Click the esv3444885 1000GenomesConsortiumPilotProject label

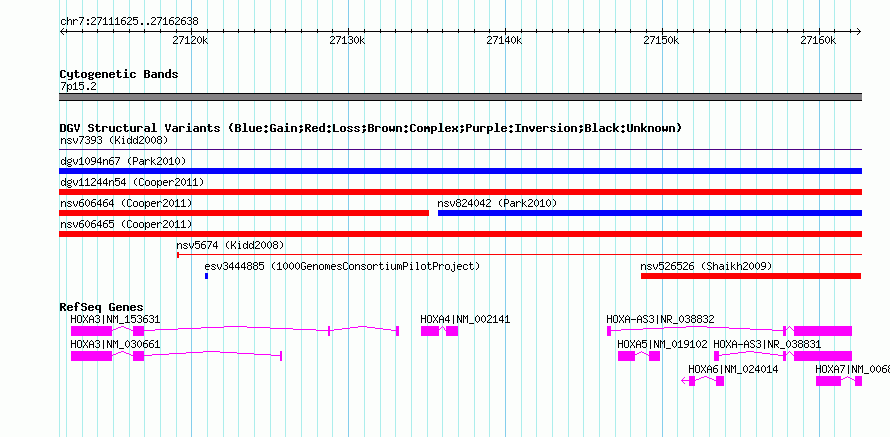click(x=342, y=266)
